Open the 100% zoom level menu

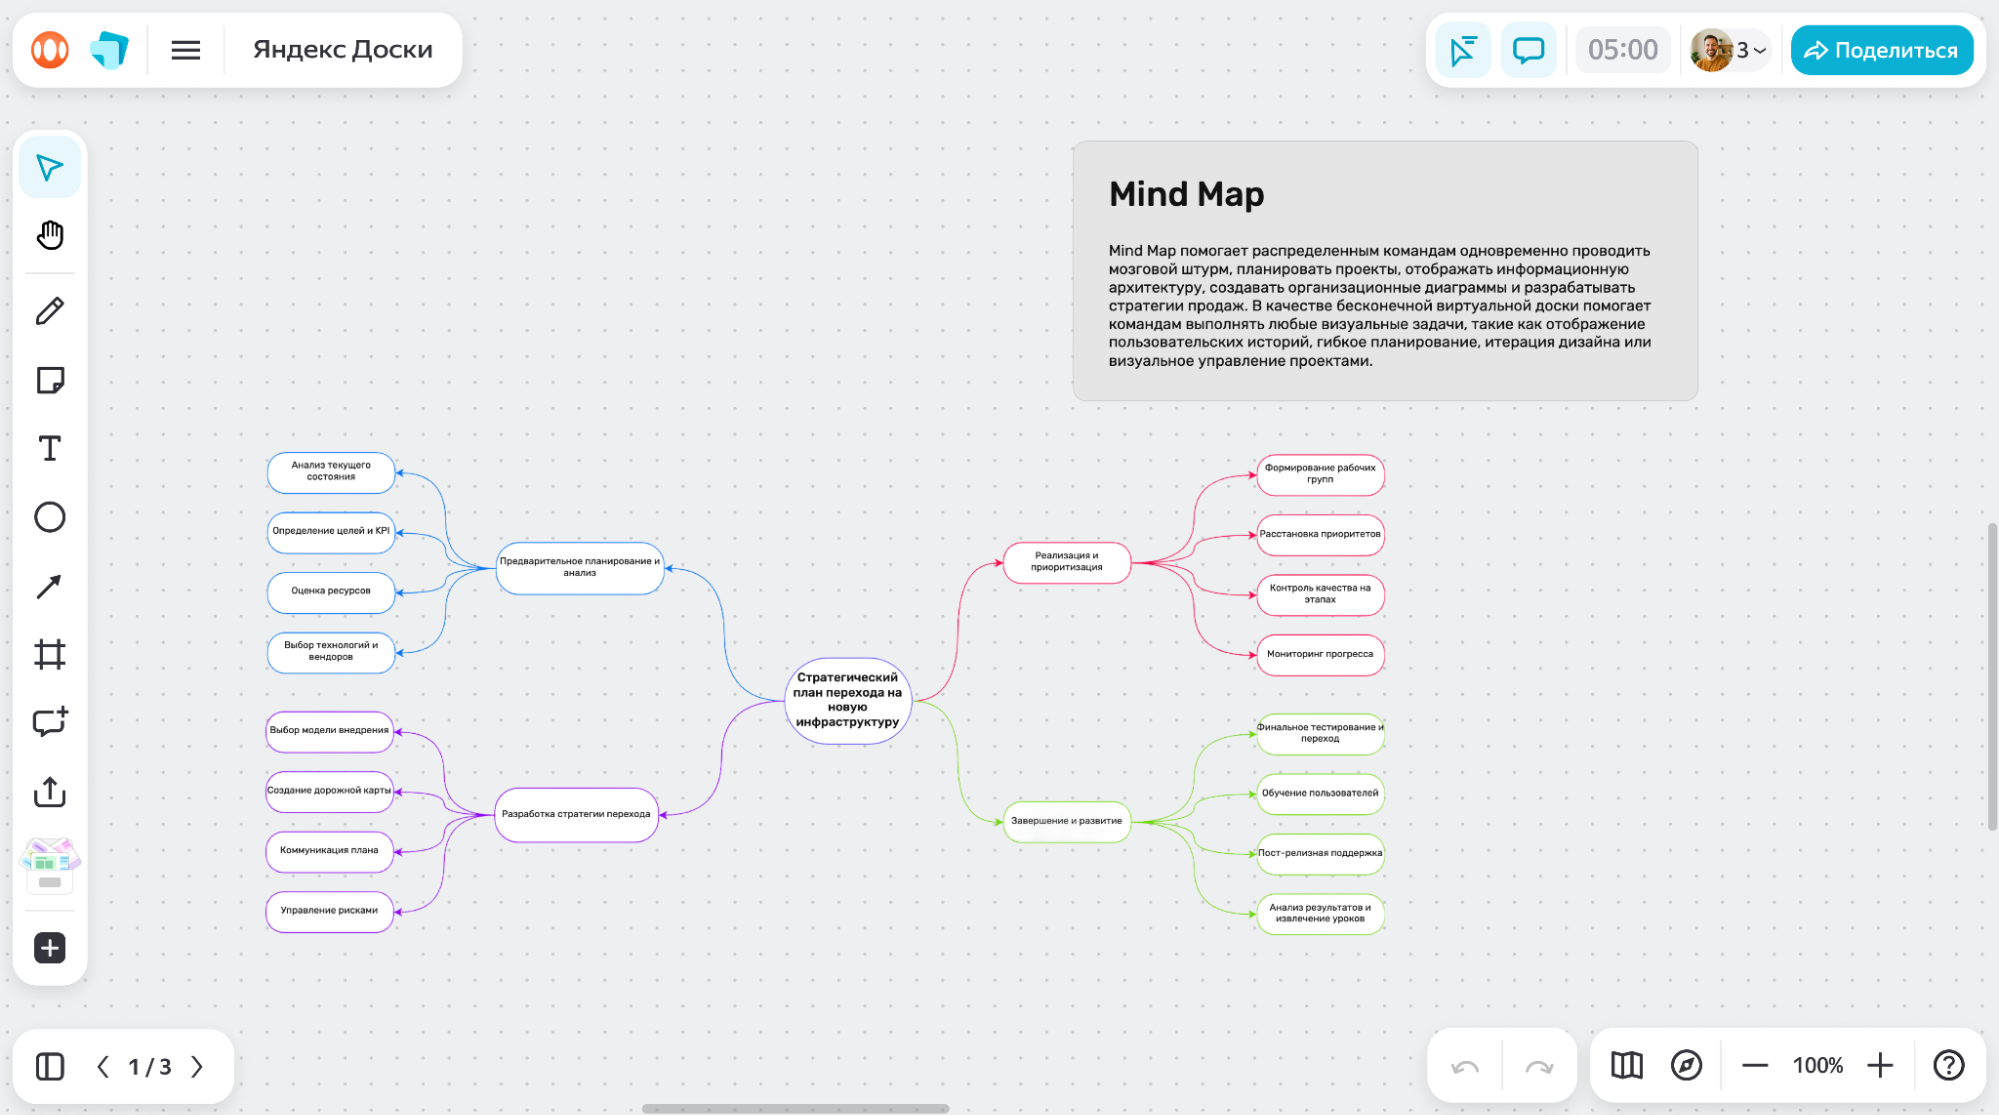(1817, 1066)
